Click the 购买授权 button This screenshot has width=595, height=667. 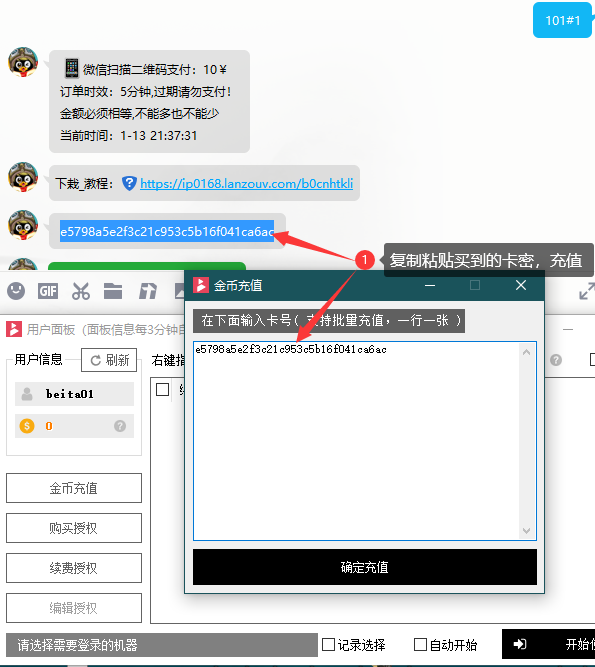[74, 528]
